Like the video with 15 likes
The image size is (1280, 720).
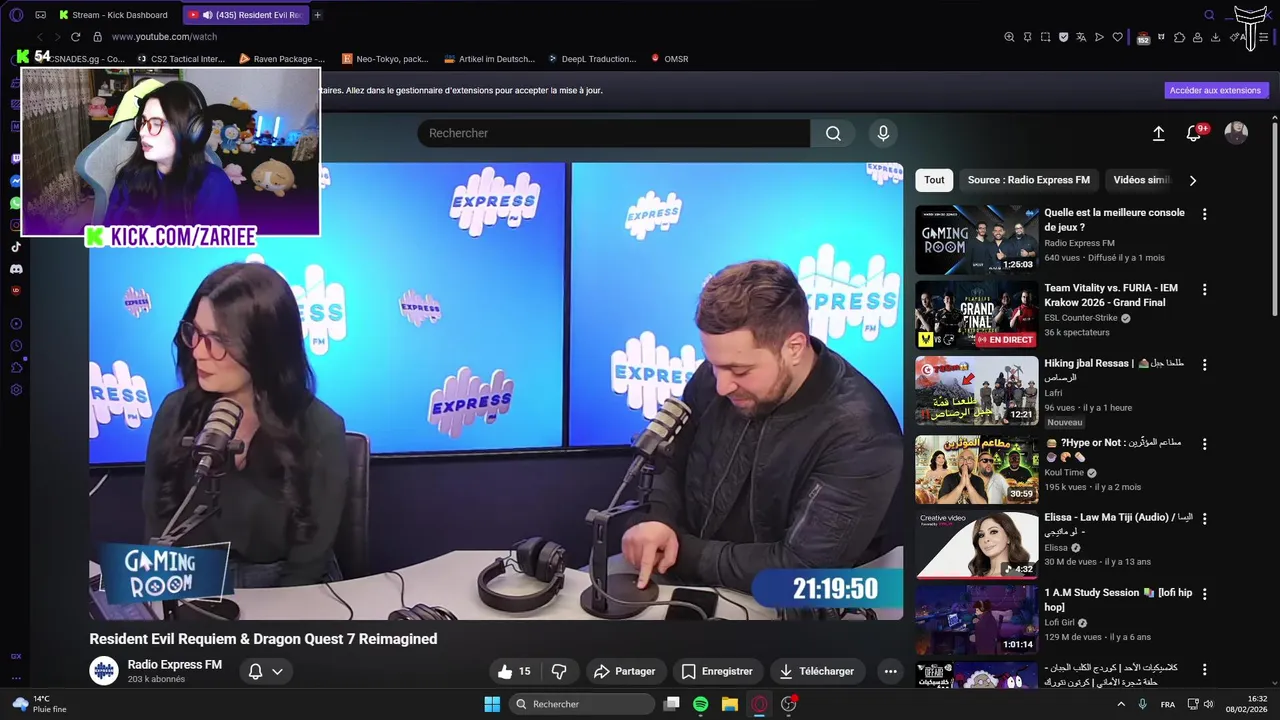tap(515, 671)
